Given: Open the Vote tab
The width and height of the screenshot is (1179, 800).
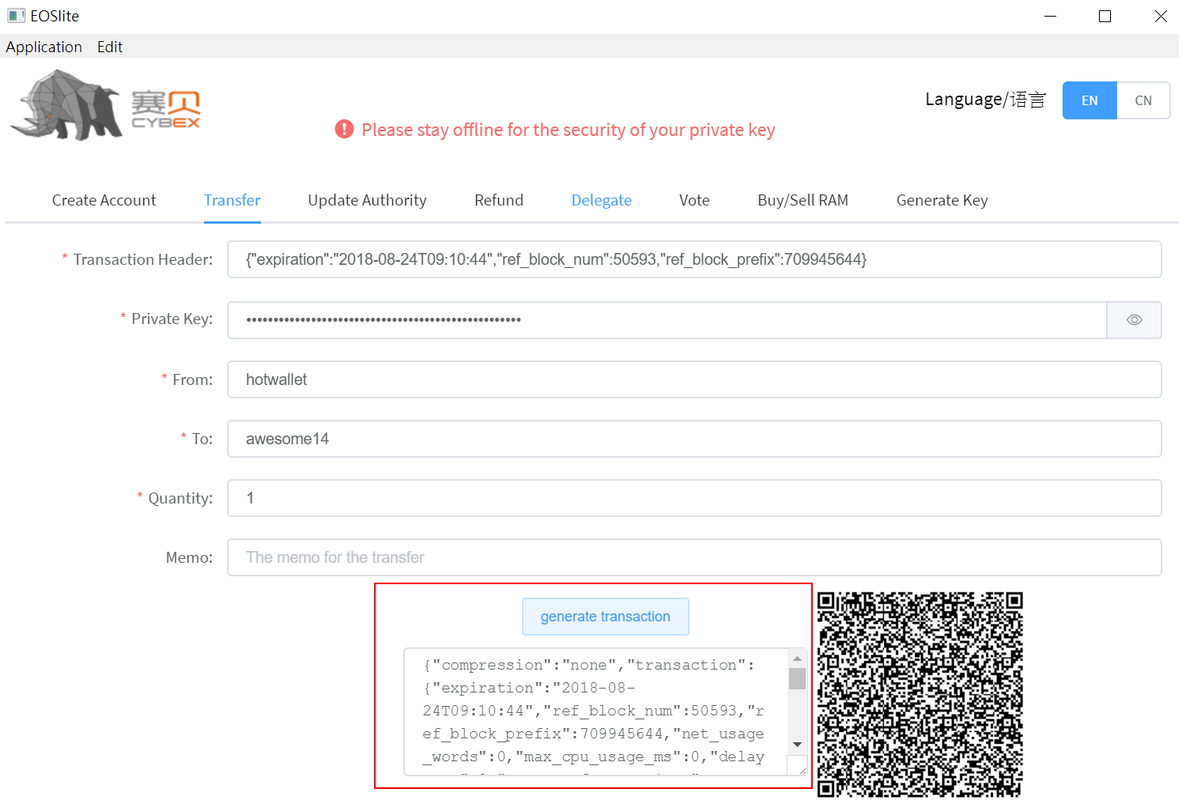Looking at the screenshot, I should click(694, 200).
